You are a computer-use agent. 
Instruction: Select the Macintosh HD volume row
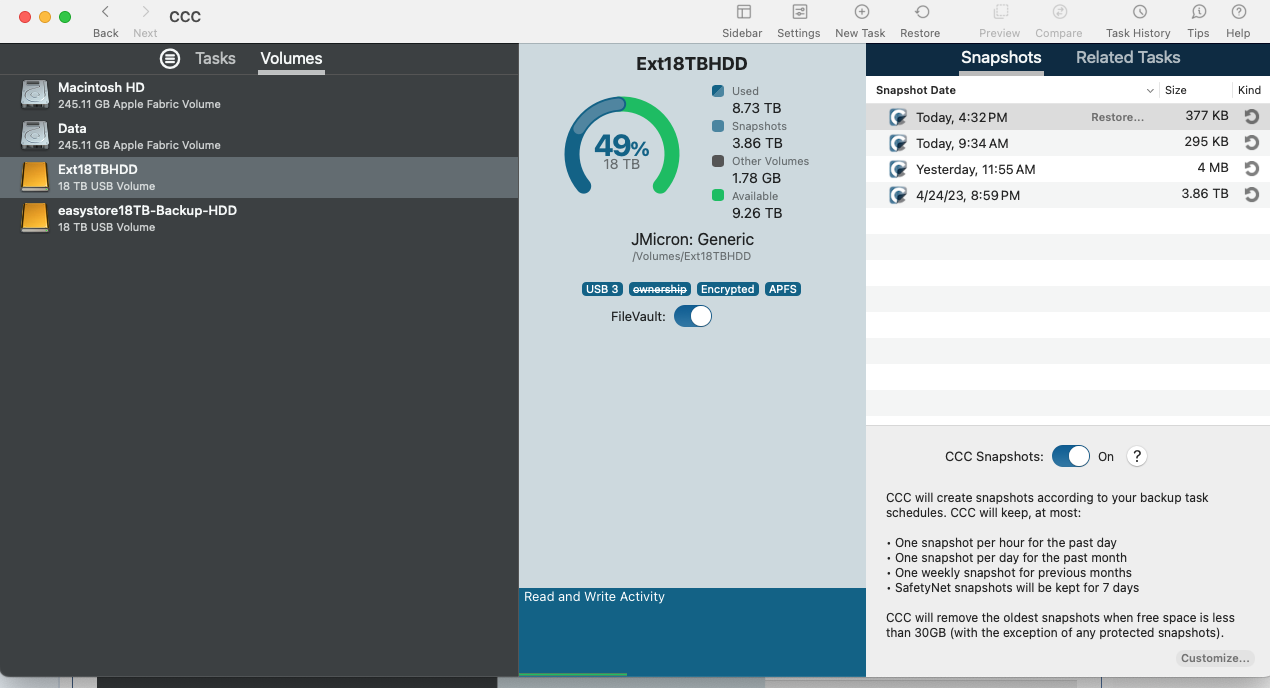tap(259, 95)
